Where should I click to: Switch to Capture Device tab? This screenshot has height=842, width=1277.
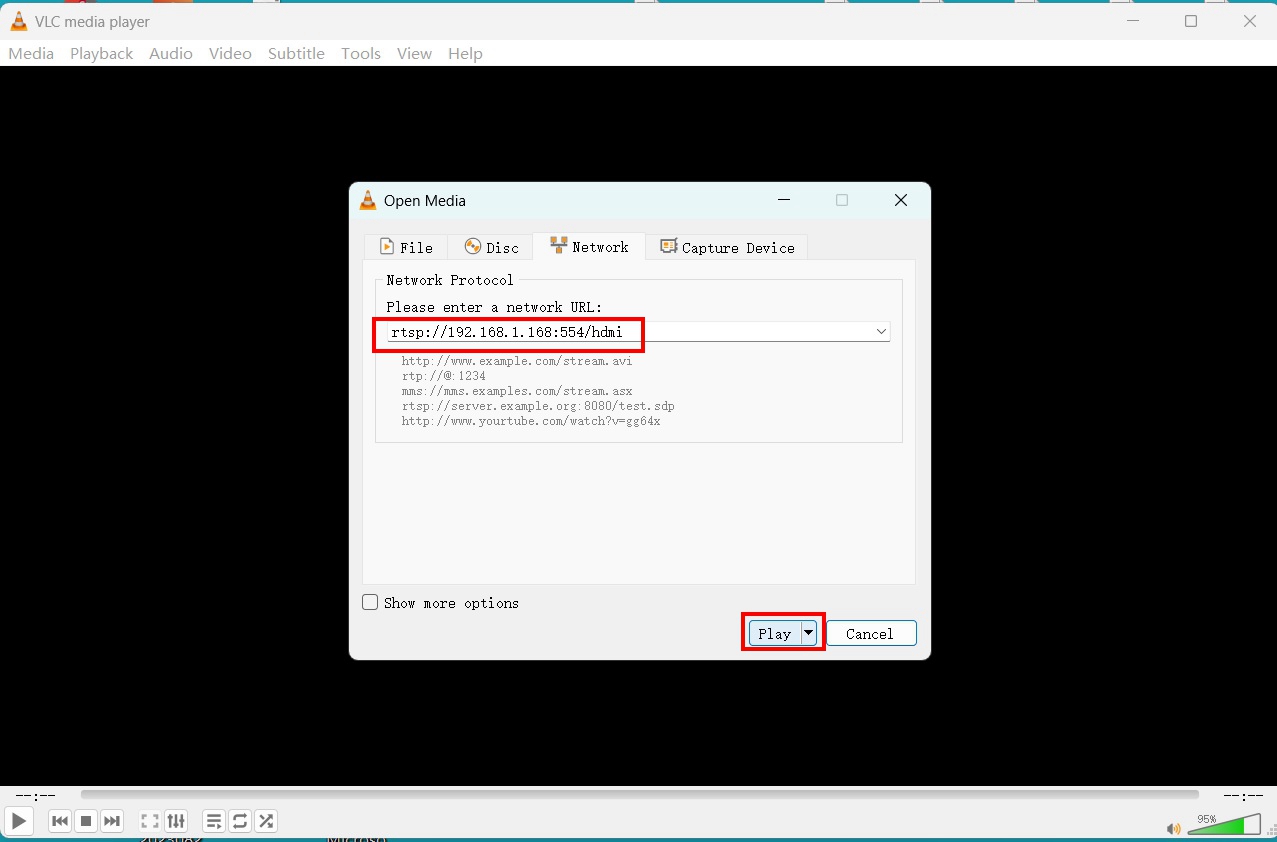[727, 247]
